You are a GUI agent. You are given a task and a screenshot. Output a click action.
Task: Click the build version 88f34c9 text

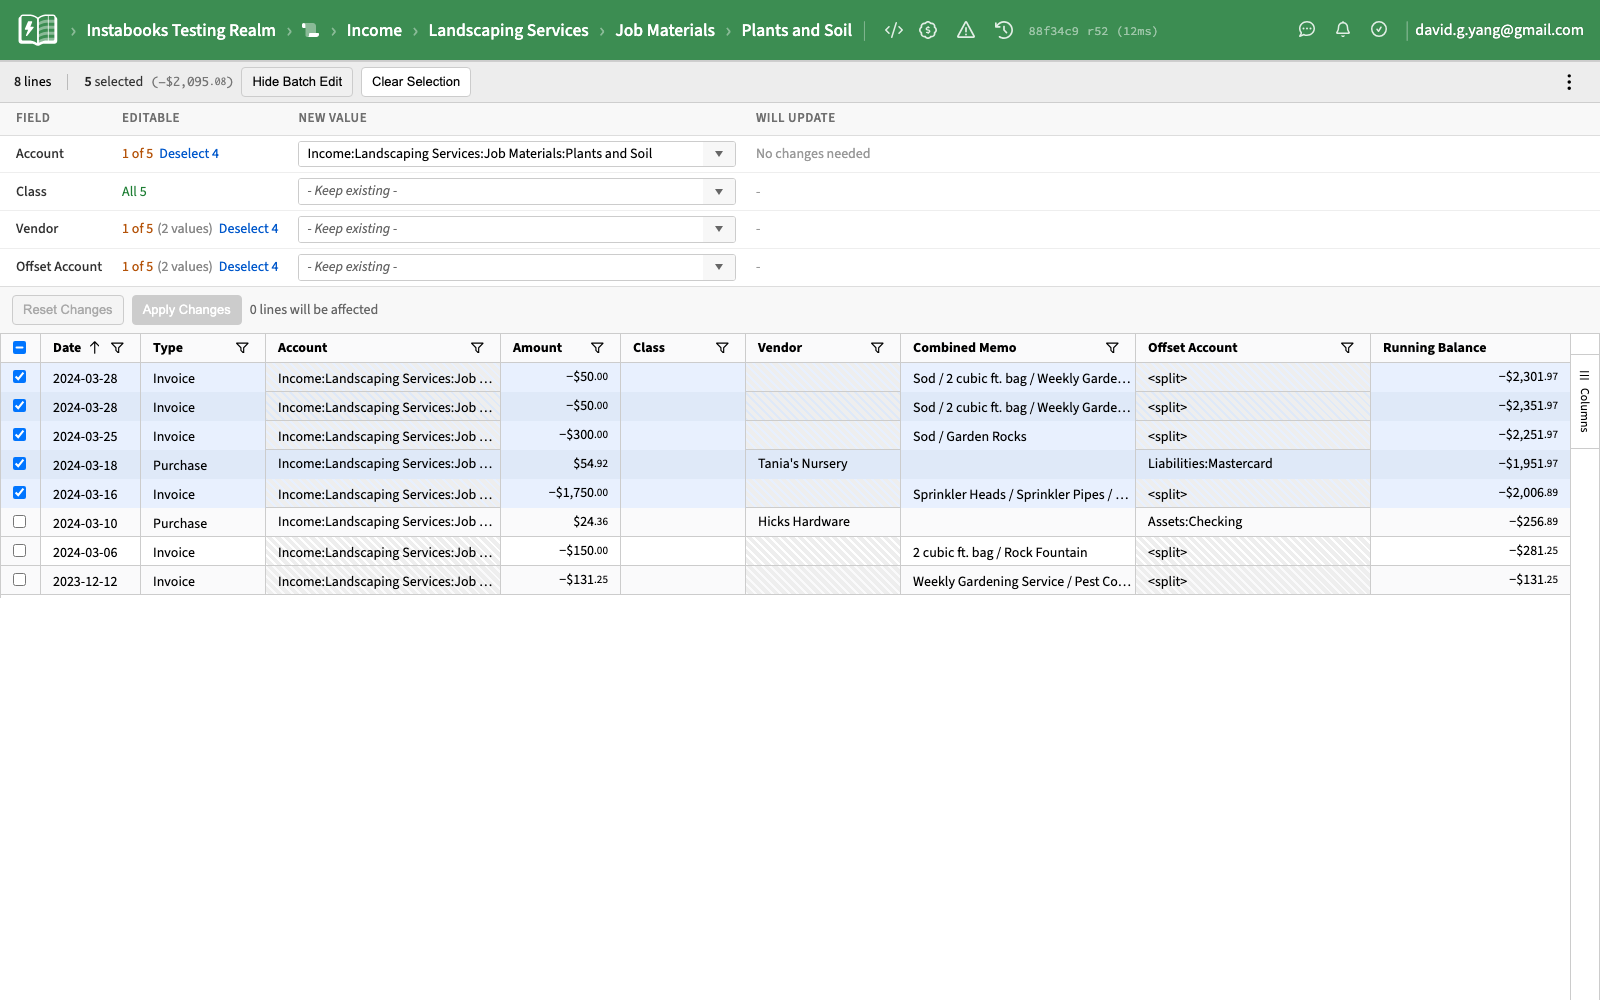(x=1053, y=31)
